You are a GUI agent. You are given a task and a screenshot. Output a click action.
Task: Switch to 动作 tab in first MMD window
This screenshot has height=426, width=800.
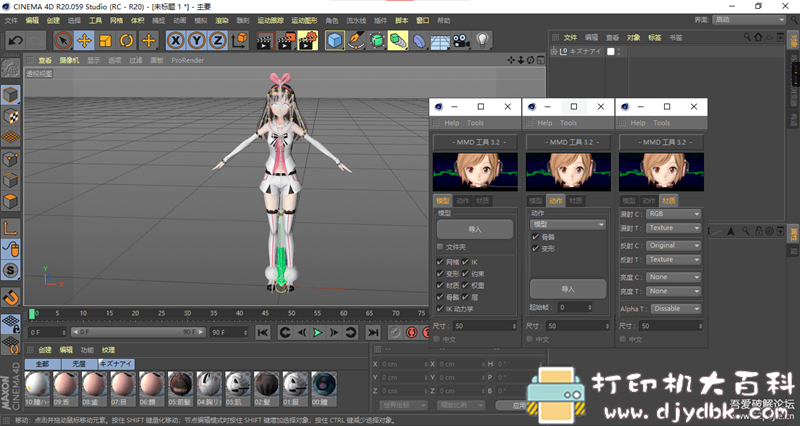[x=463, y=201]
